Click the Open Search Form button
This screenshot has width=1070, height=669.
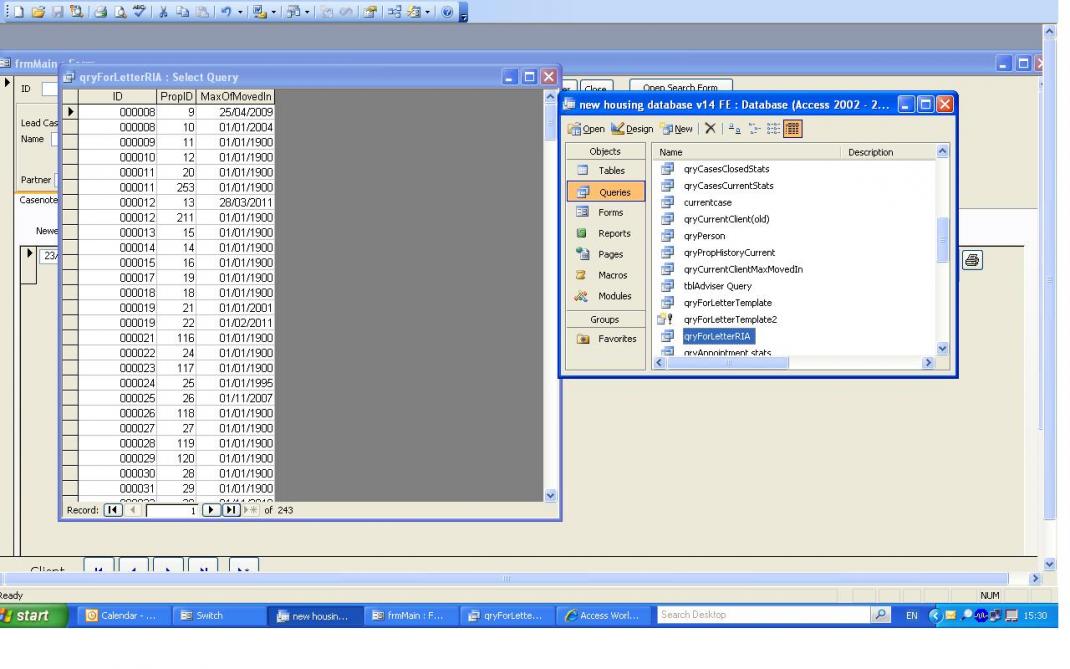tap(680, 87)
